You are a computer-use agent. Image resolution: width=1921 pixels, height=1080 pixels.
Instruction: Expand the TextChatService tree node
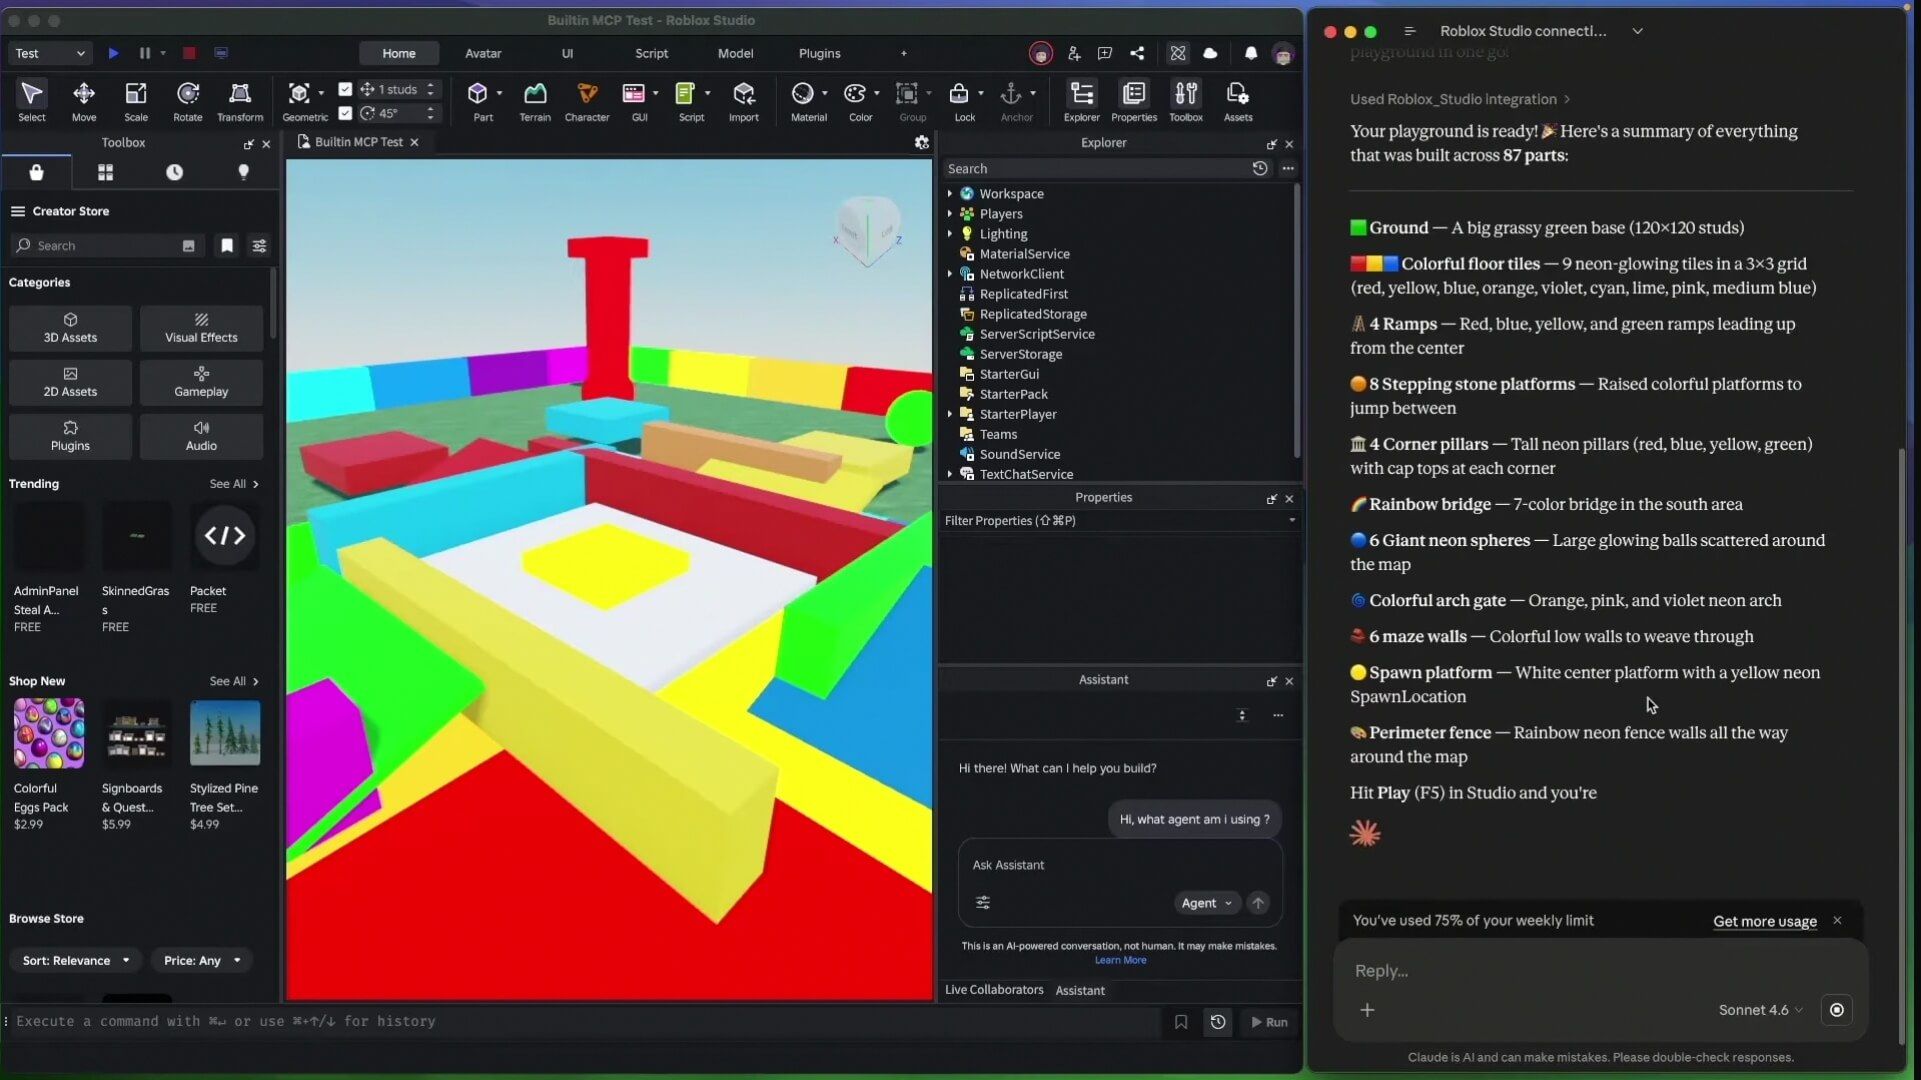pos(950,474)
